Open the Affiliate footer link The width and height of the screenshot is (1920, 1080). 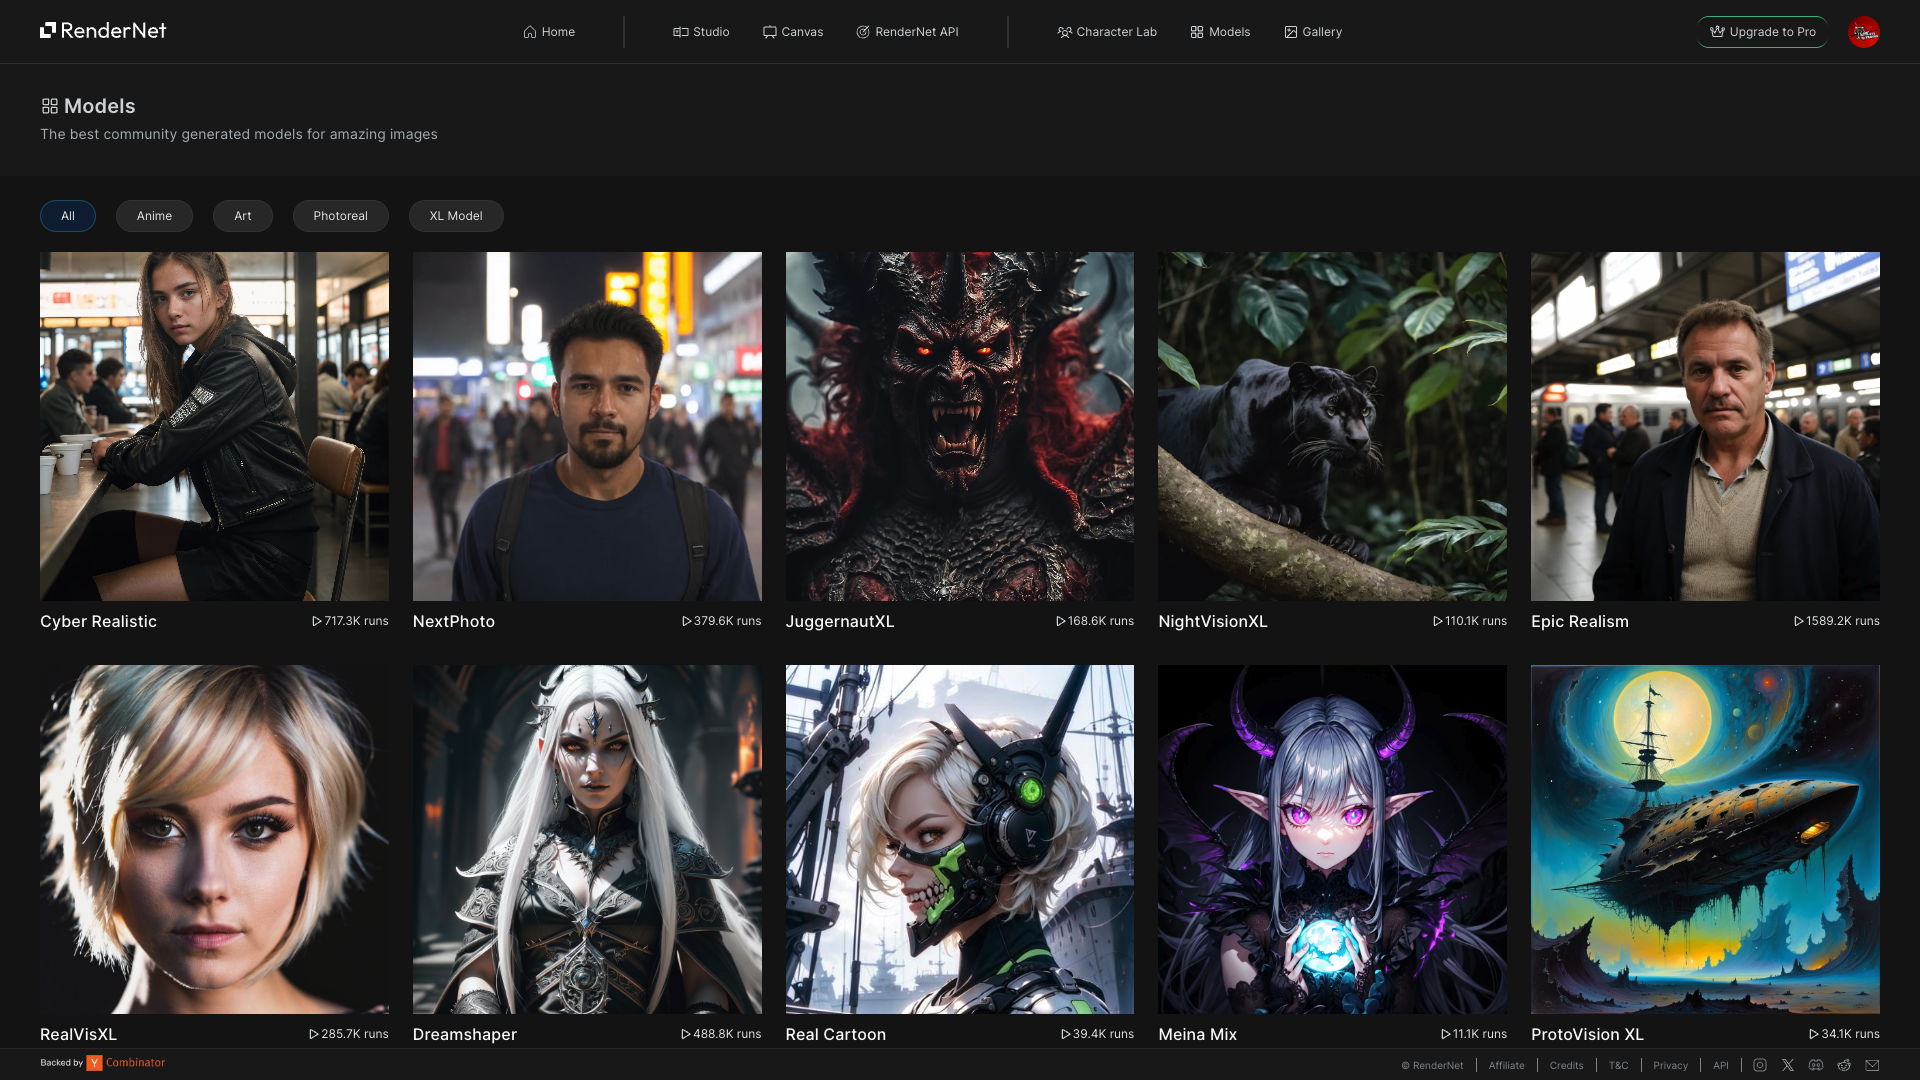pyautogui.click(x=1506, y=1066)
